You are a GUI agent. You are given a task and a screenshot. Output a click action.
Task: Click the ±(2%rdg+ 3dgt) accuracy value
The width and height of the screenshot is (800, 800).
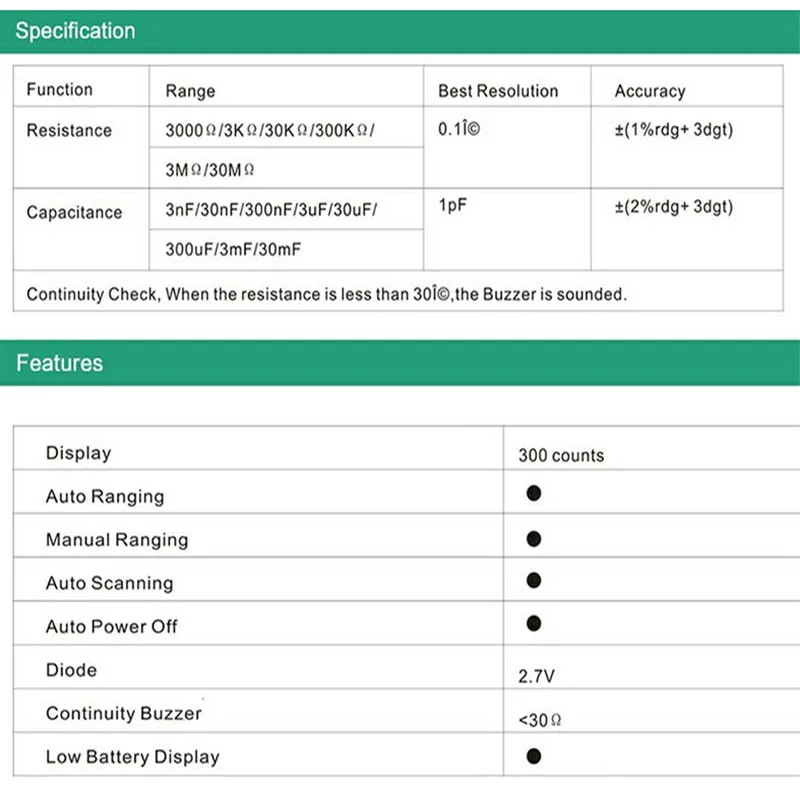pos(674,207)
